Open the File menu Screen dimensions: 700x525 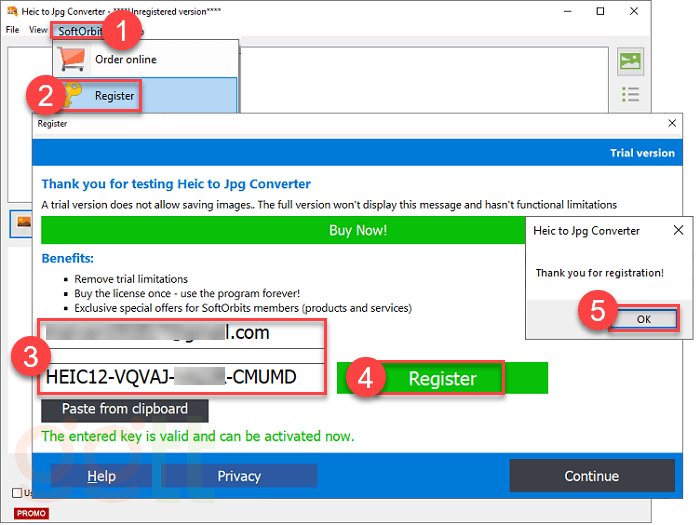12,30
